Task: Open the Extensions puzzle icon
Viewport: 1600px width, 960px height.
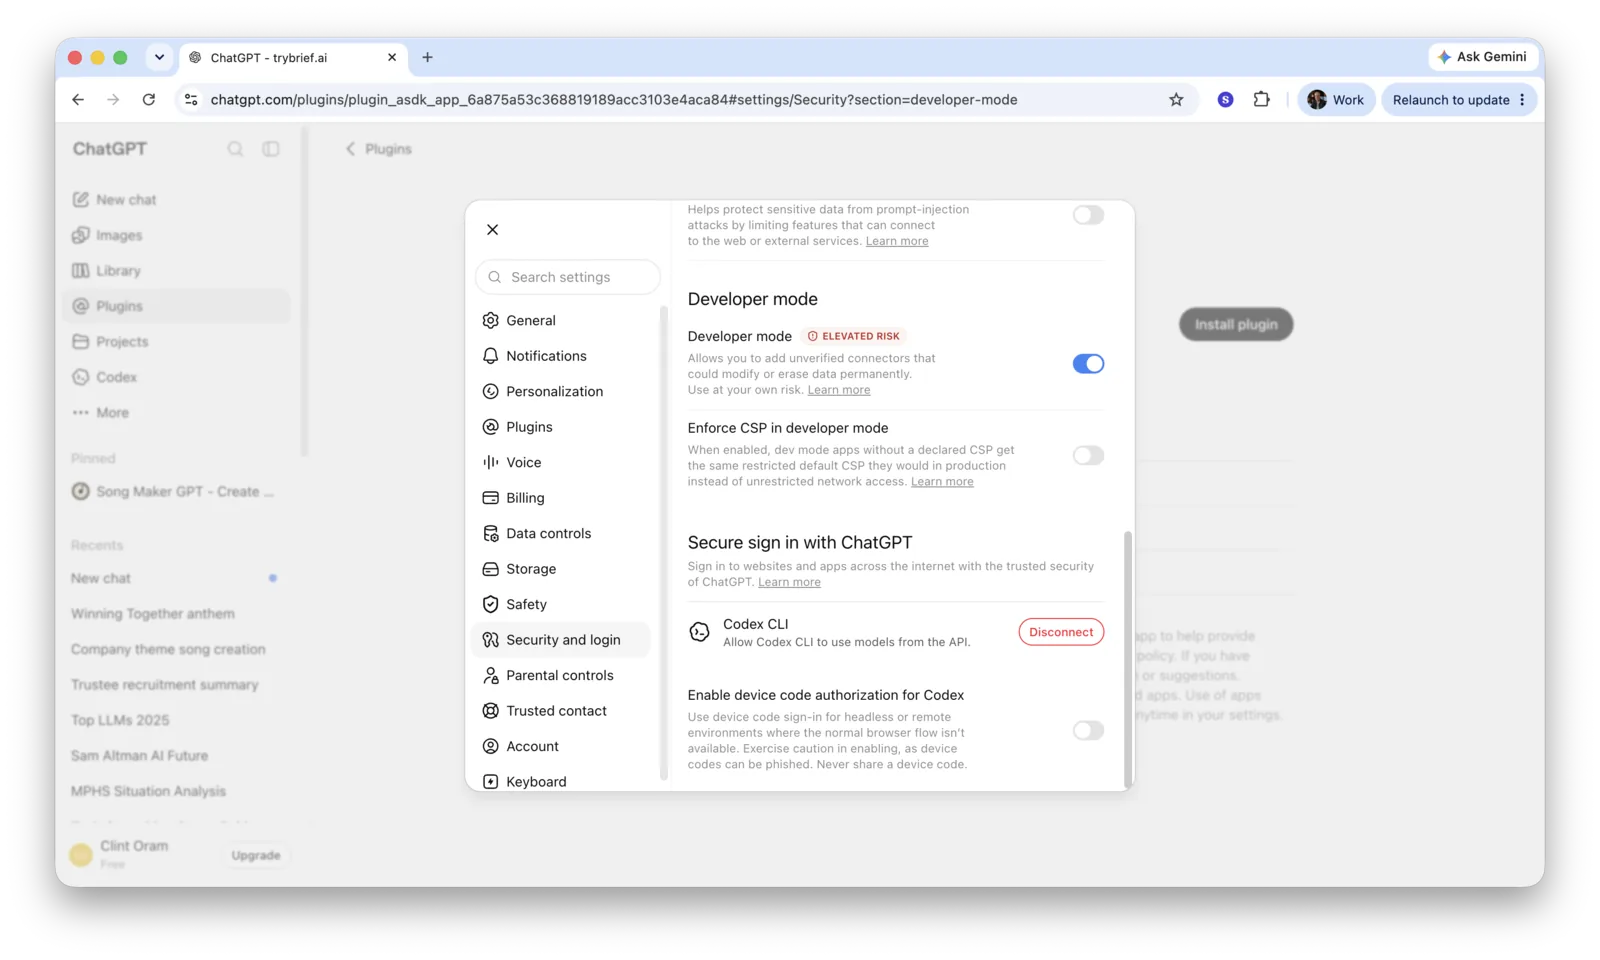Action: (x=1262, y=100)
